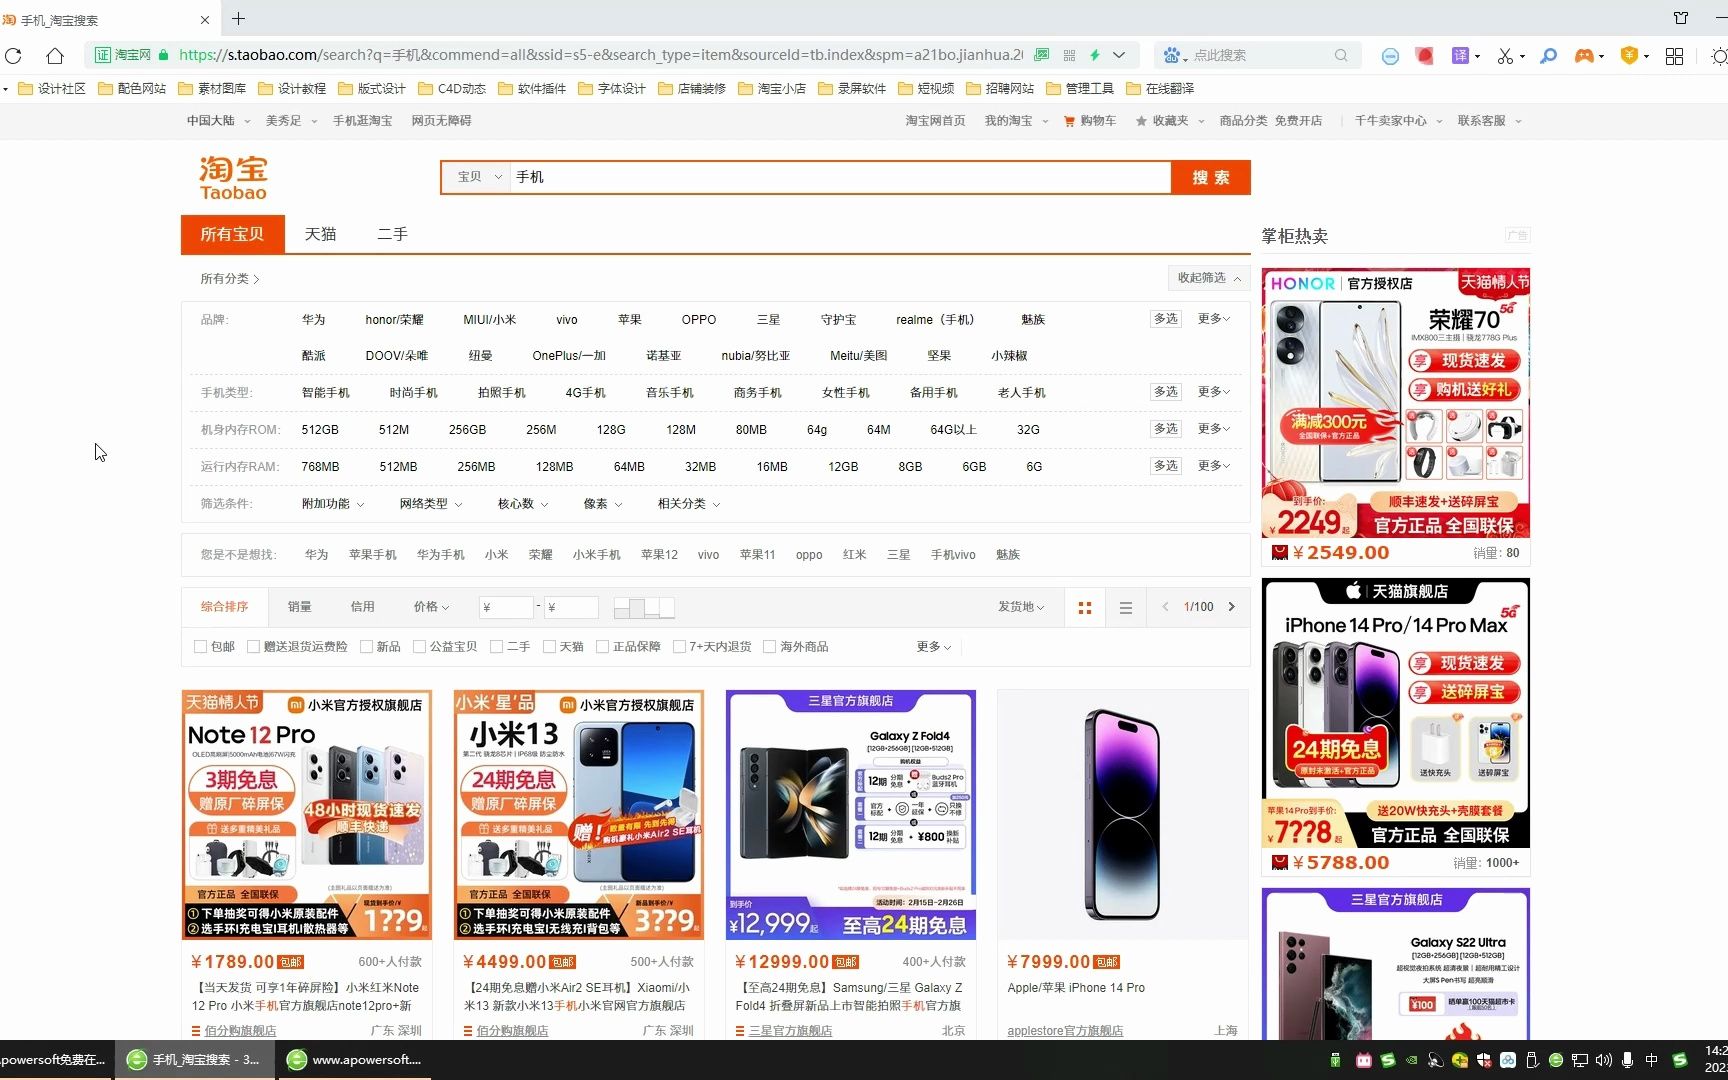Open the 宝贝 search type dropdown
Viewport: 1728px width, 1080px height.
click(478, 177)
